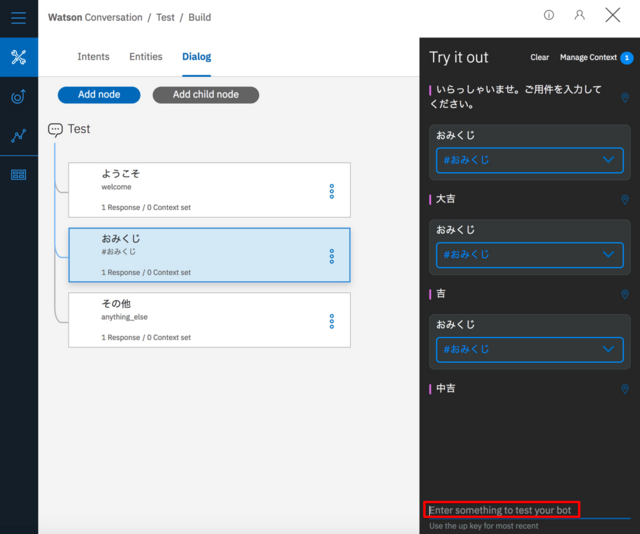Image resolution: width=640 pixels, height=534 pixels.
Task: Click location pin beside the welcome greeting message
Action: click(x=625, y=97)
